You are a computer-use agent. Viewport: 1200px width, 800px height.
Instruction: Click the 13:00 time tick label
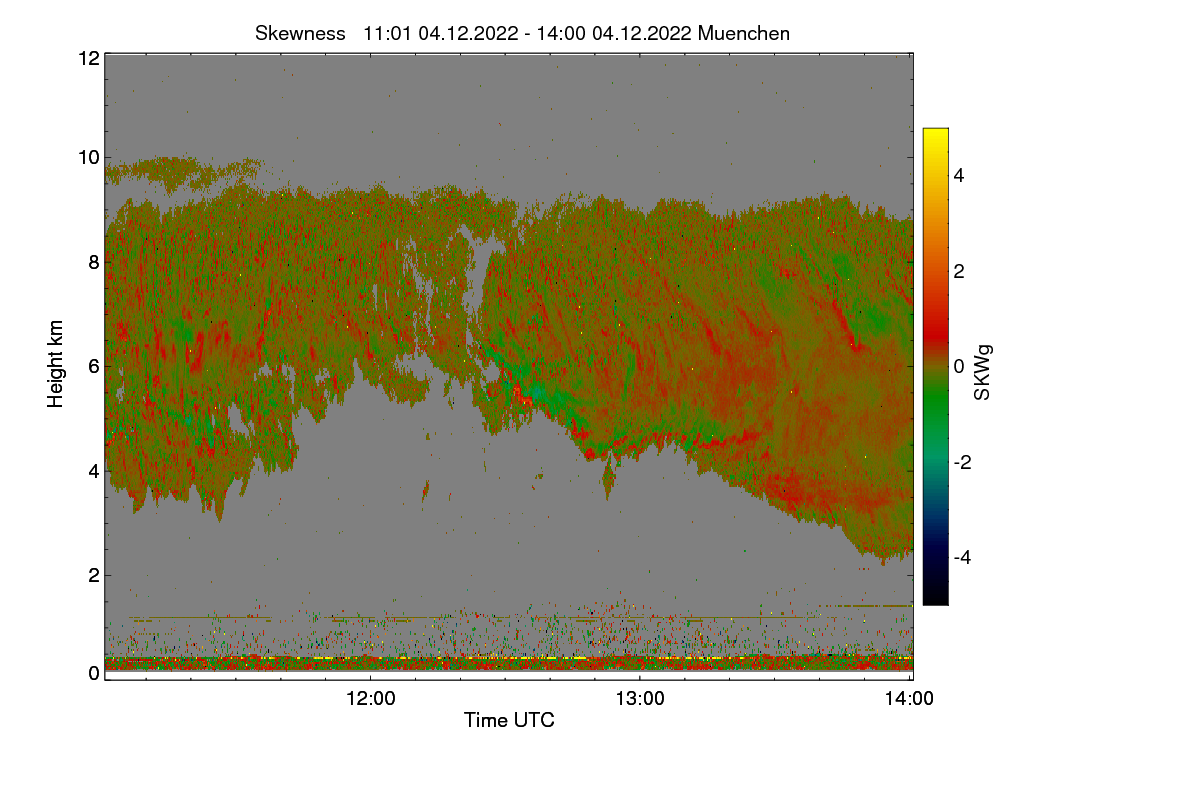[640, 699]
